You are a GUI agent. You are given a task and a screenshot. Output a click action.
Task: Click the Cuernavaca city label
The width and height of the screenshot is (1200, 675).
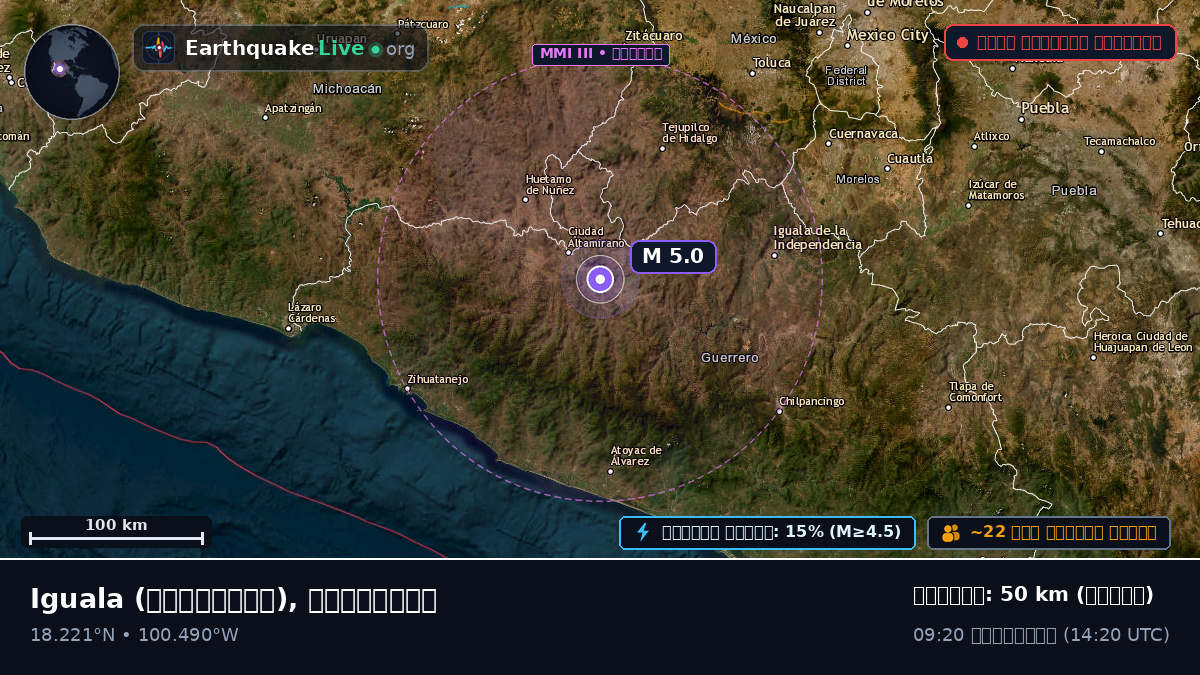click(x=862, y=133)
